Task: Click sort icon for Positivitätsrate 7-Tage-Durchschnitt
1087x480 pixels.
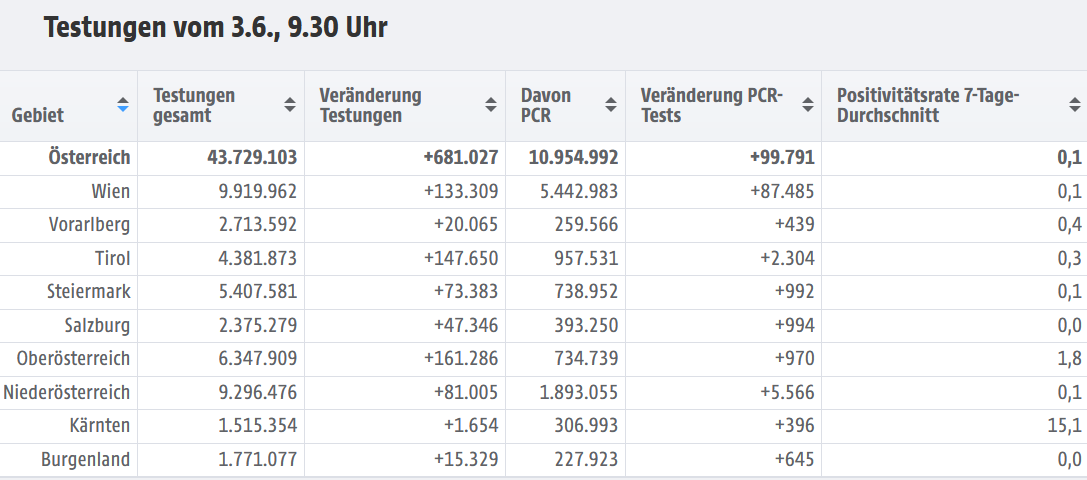Action: click(x=1074, y=104)
